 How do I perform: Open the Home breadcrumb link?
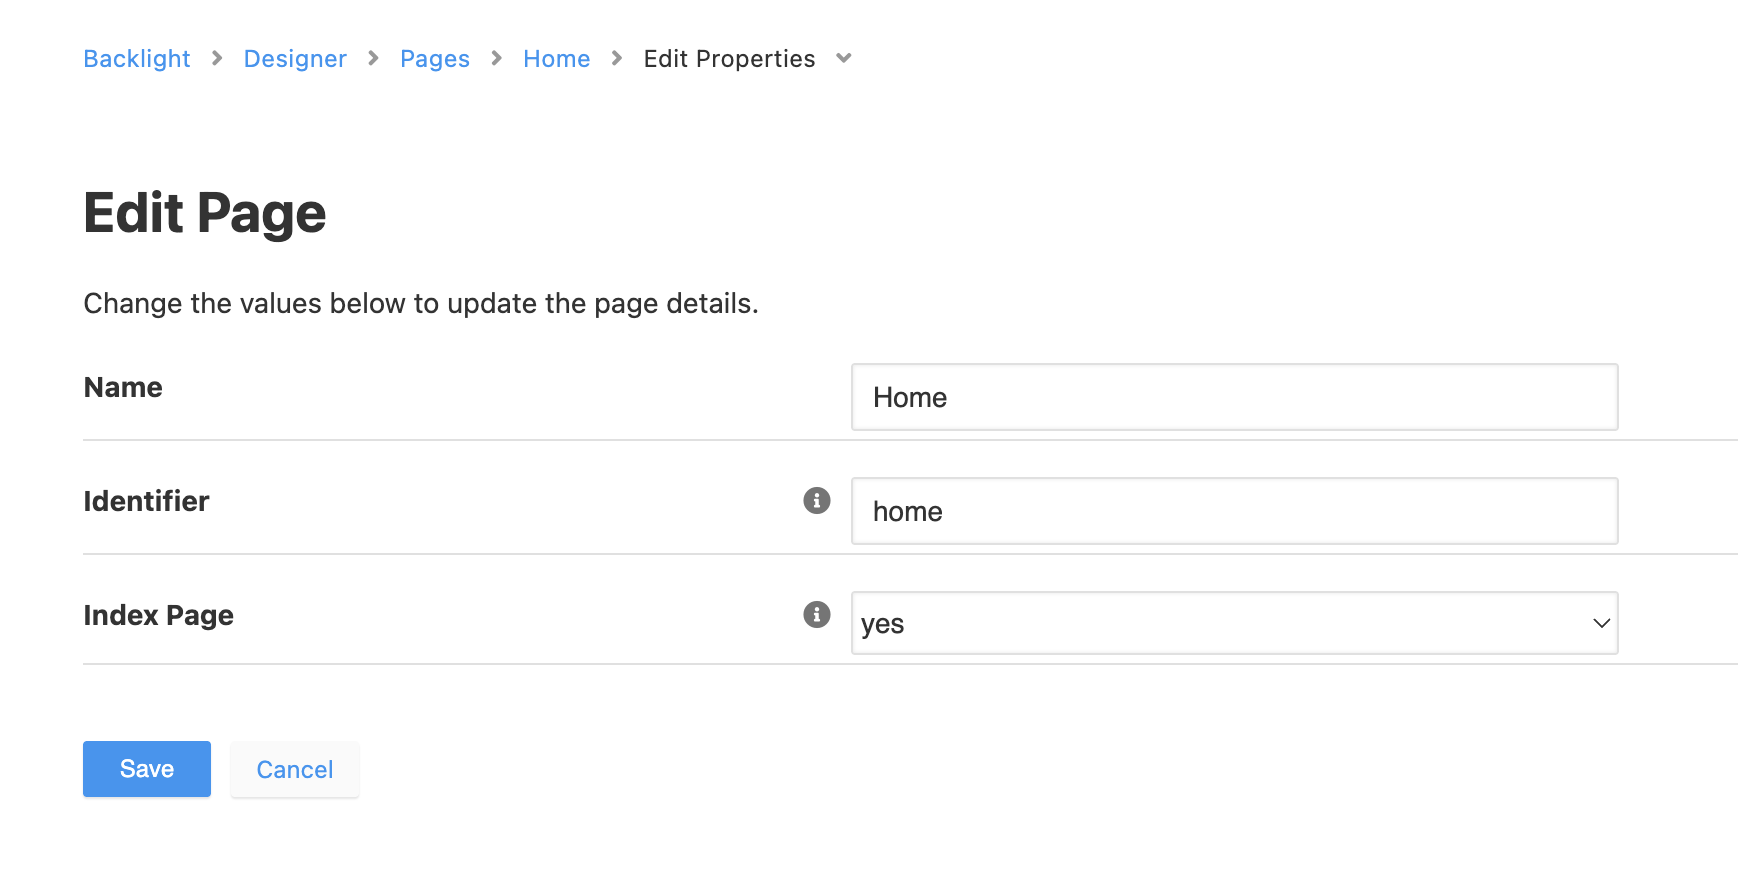click(x=557, y=59)
